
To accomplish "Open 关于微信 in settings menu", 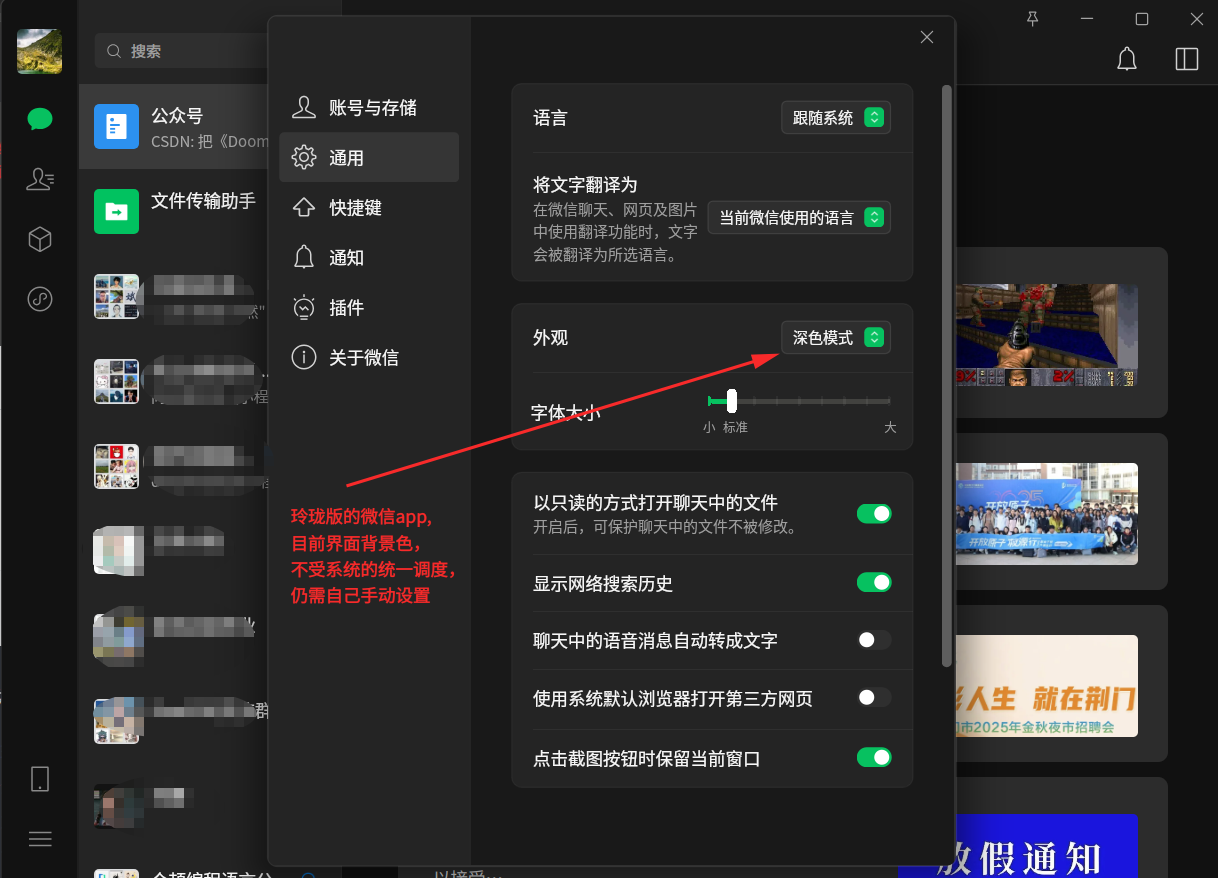I will point(369,358).
